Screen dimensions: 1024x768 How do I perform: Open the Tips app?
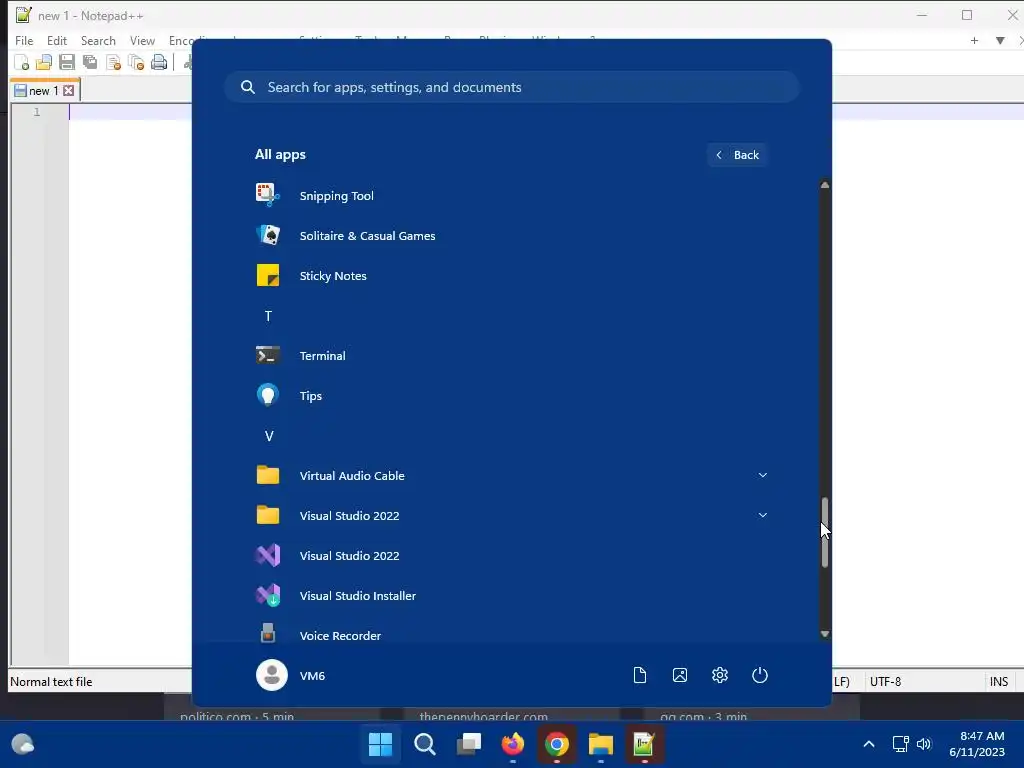click(512, 396)
